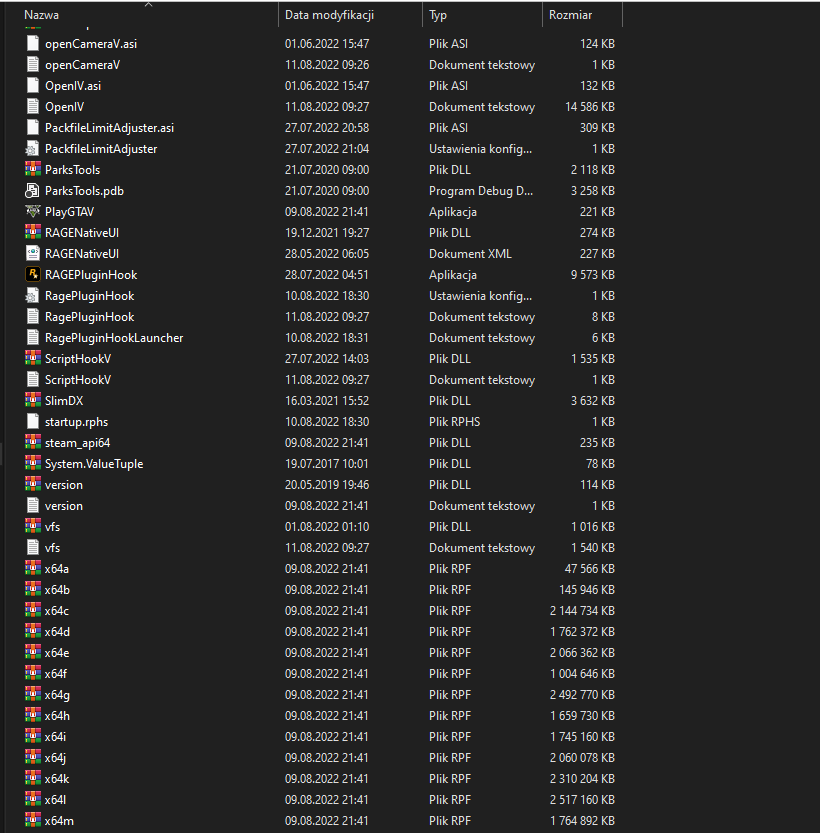Click the date 20.05.2019 19:46
This screenshot has width=820, height=833.
point(327,484)
